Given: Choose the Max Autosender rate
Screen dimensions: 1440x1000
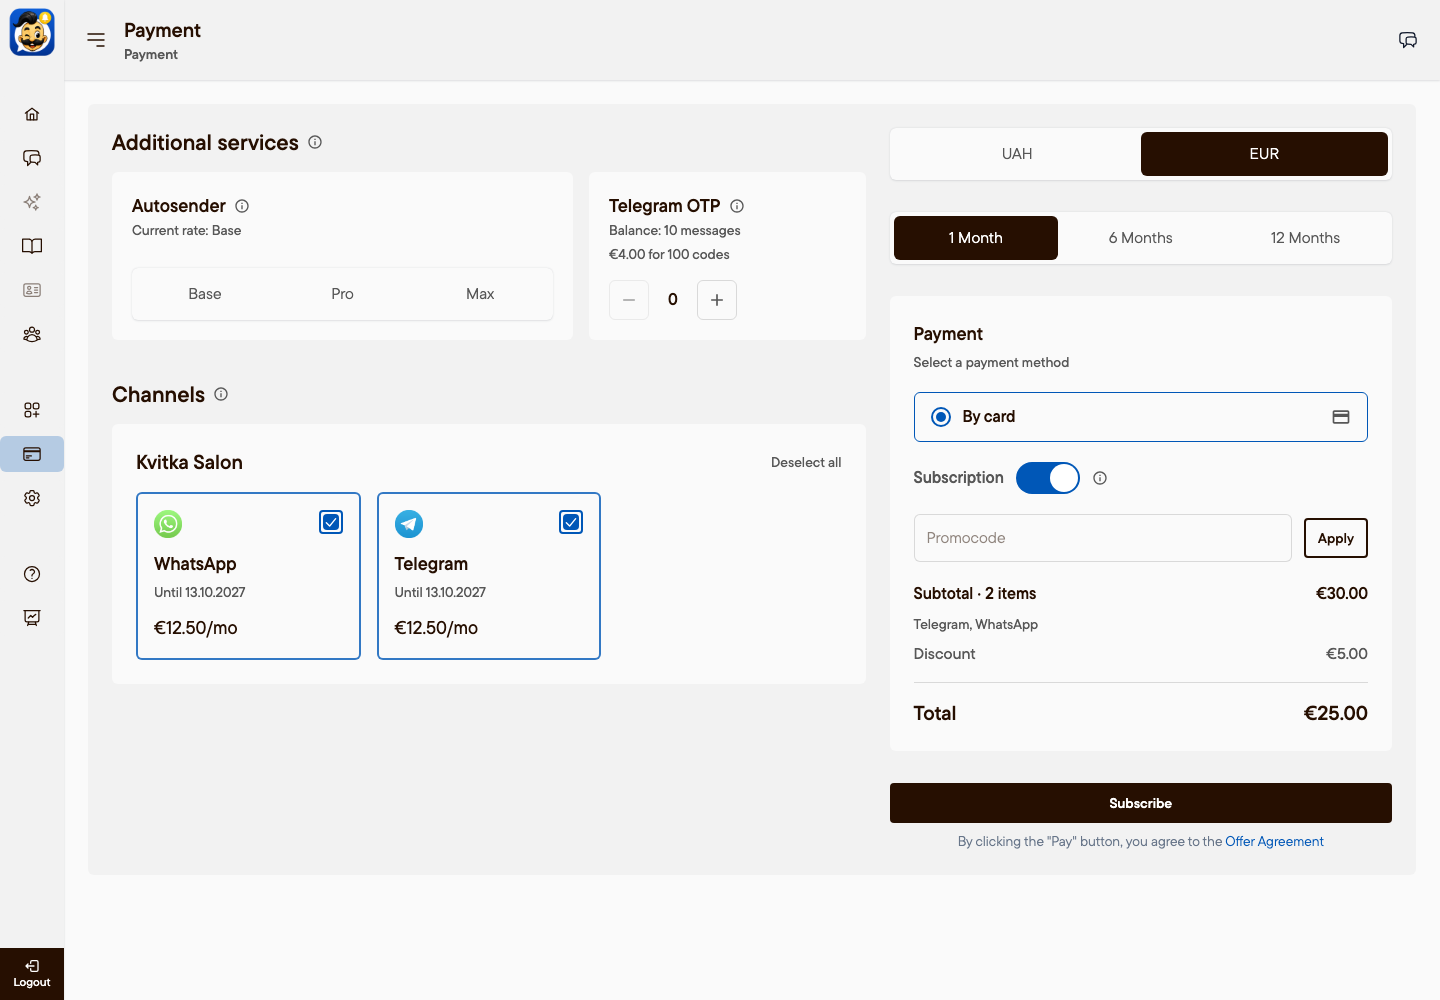Looking at the screenshot, I should click(480, 294).
